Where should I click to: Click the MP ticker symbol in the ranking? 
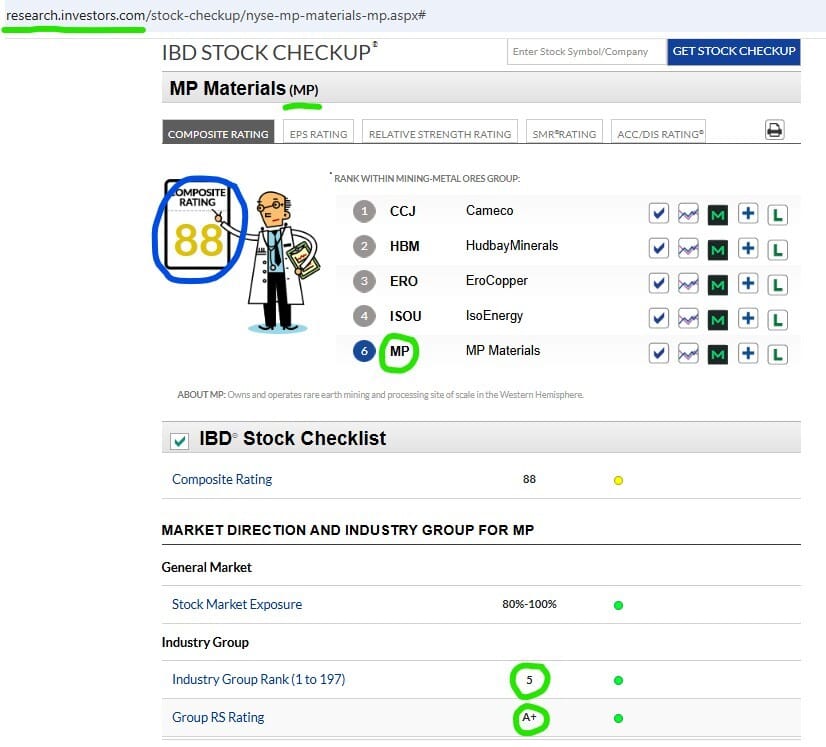point(399,351)
